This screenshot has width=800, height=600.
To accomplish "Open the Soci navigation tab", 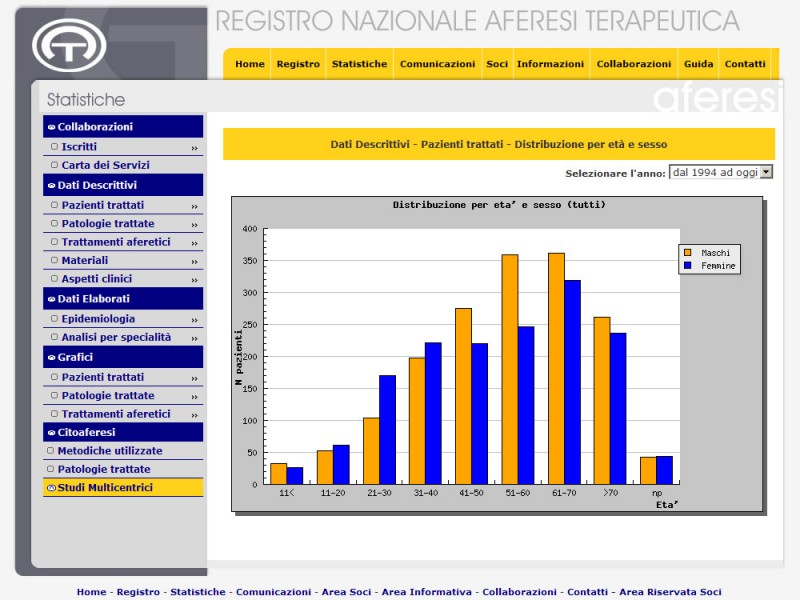I will tap(497, 64).
